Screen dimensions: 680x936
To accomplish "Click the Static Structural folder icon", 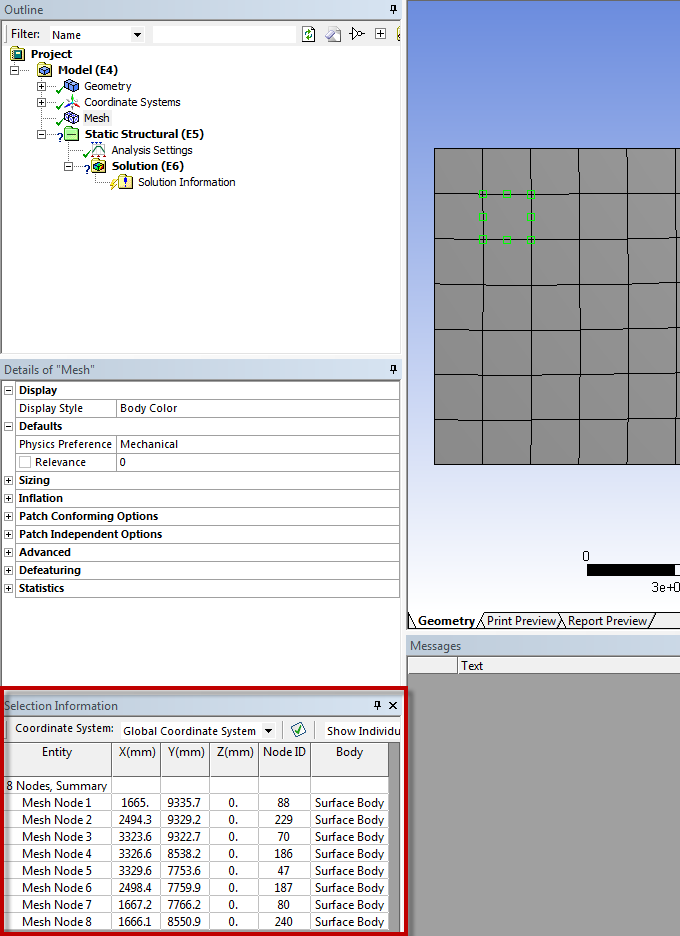I will point(72,134).
